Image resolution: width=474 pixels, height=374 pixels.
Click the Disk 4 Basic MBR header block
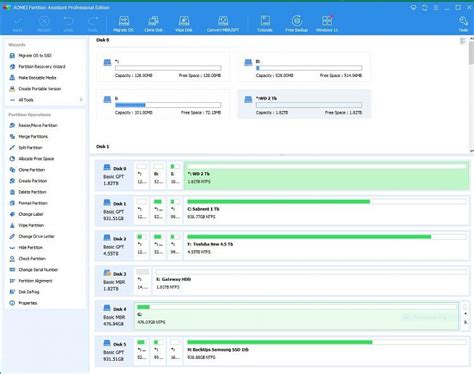pos(114,316)
